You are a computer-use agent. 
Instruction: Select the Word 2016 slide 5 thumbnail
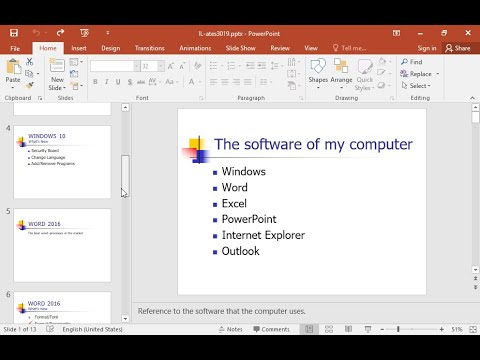pos(62,245)
